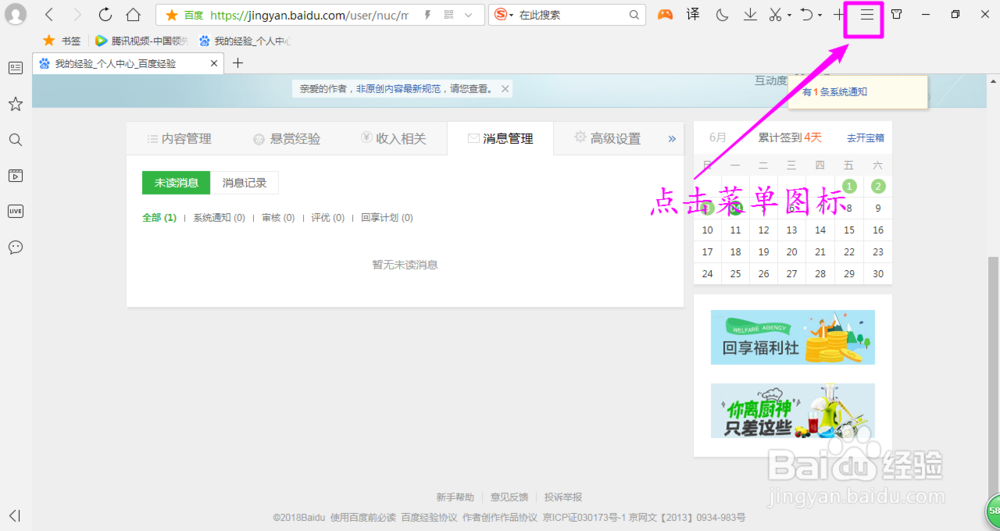Expand the screenshot tool dropdown arrow

[x=789, y=15]
